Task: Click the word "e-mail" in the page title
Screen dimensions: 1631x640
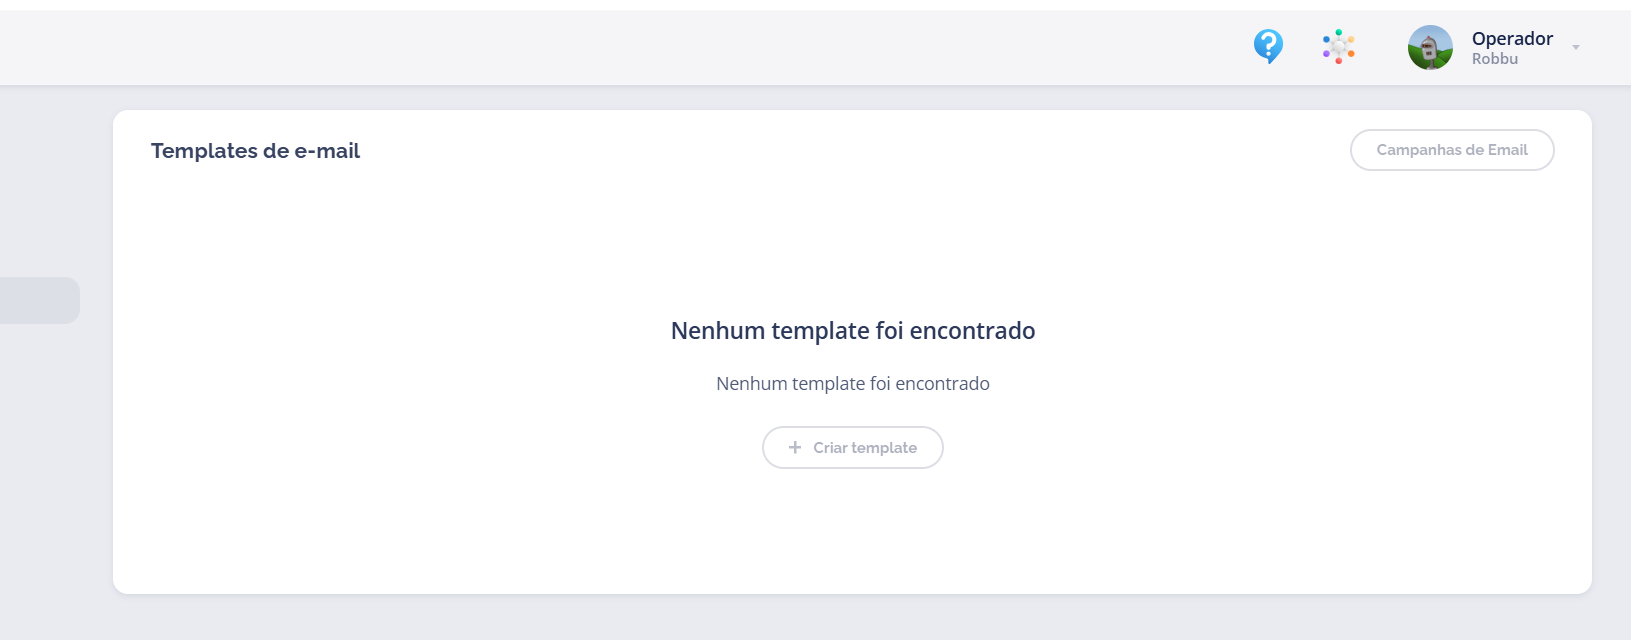Action: coord(327,151)
